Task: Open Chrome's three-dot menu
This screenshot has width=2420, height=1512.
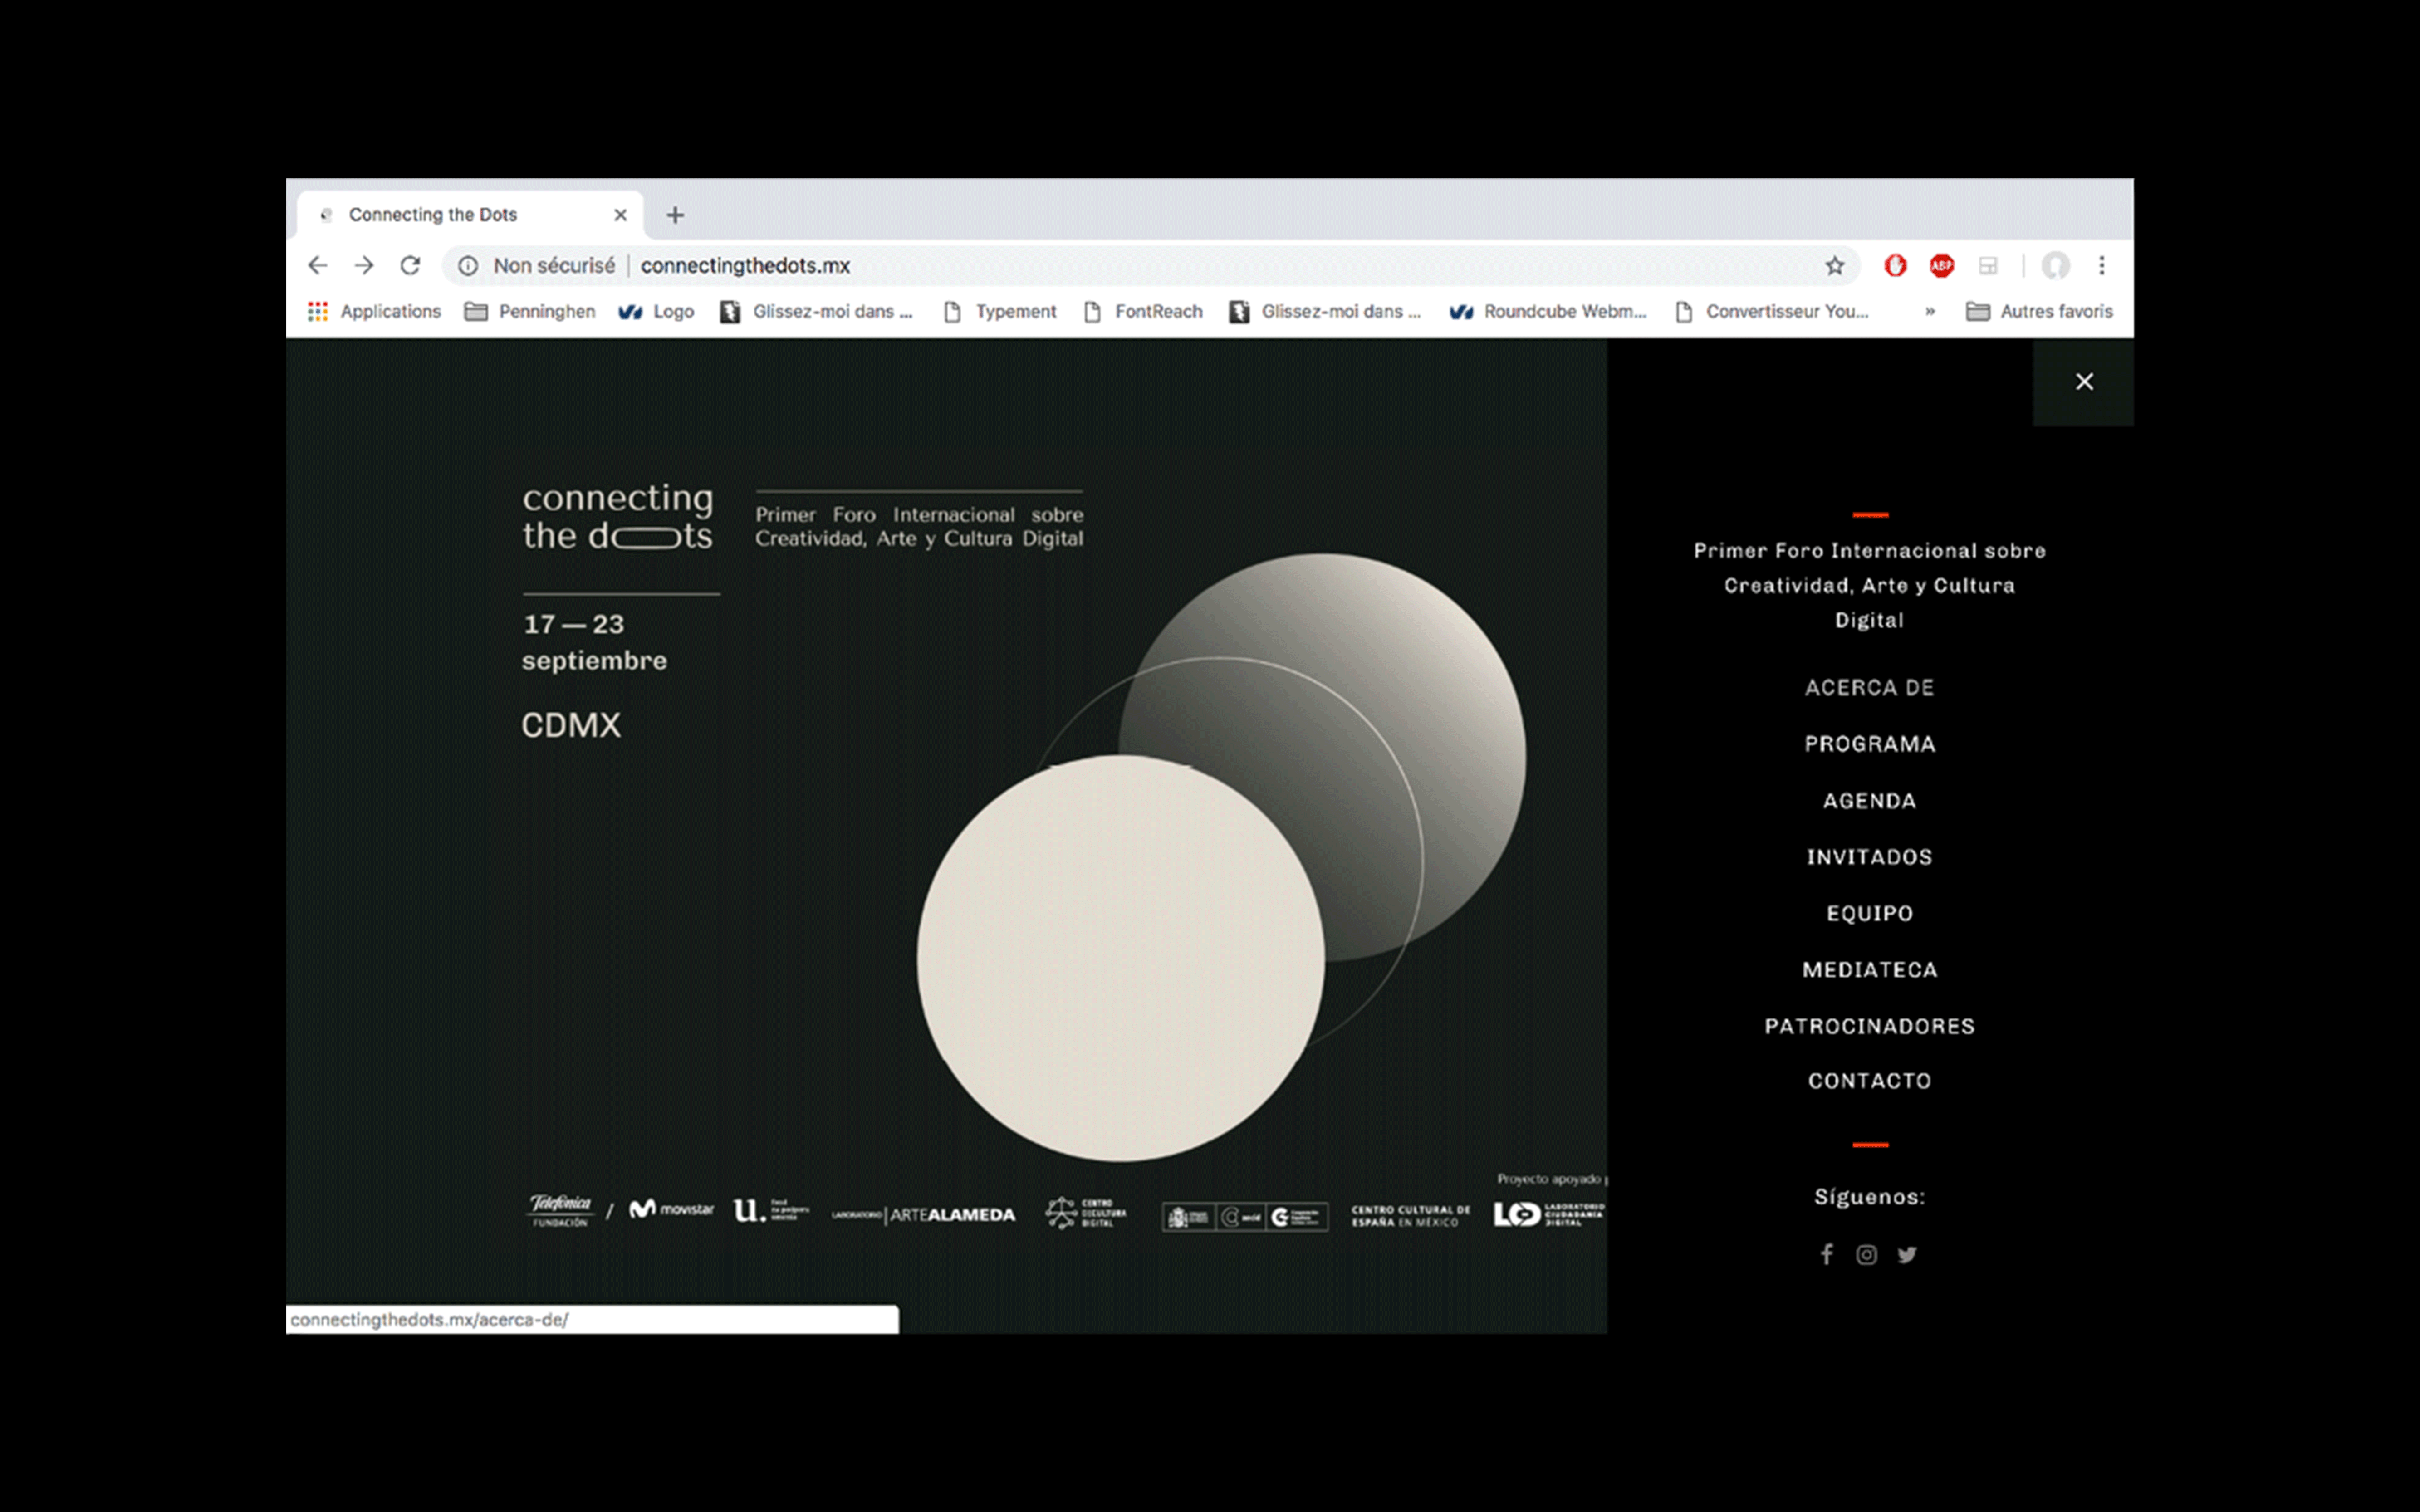Action: [2102, 265]
